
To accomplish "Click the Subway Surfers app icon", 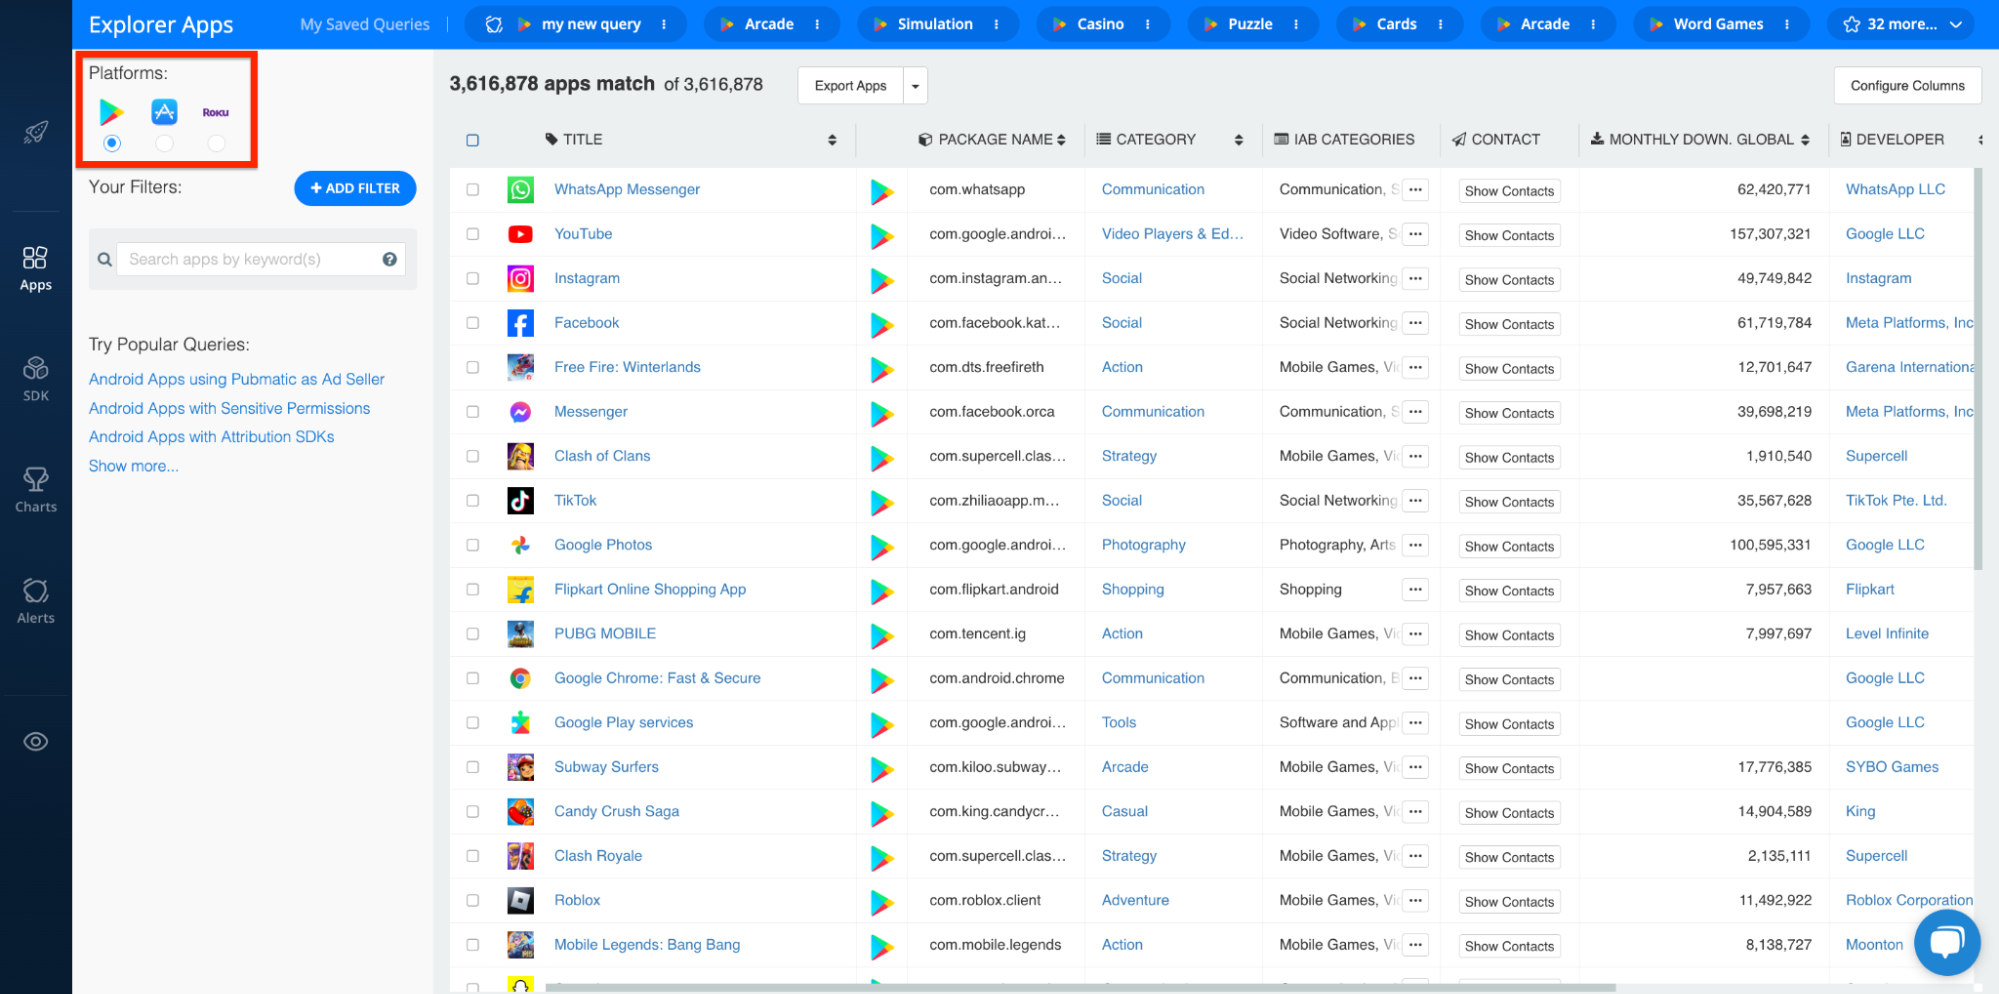I will (520, 767).
